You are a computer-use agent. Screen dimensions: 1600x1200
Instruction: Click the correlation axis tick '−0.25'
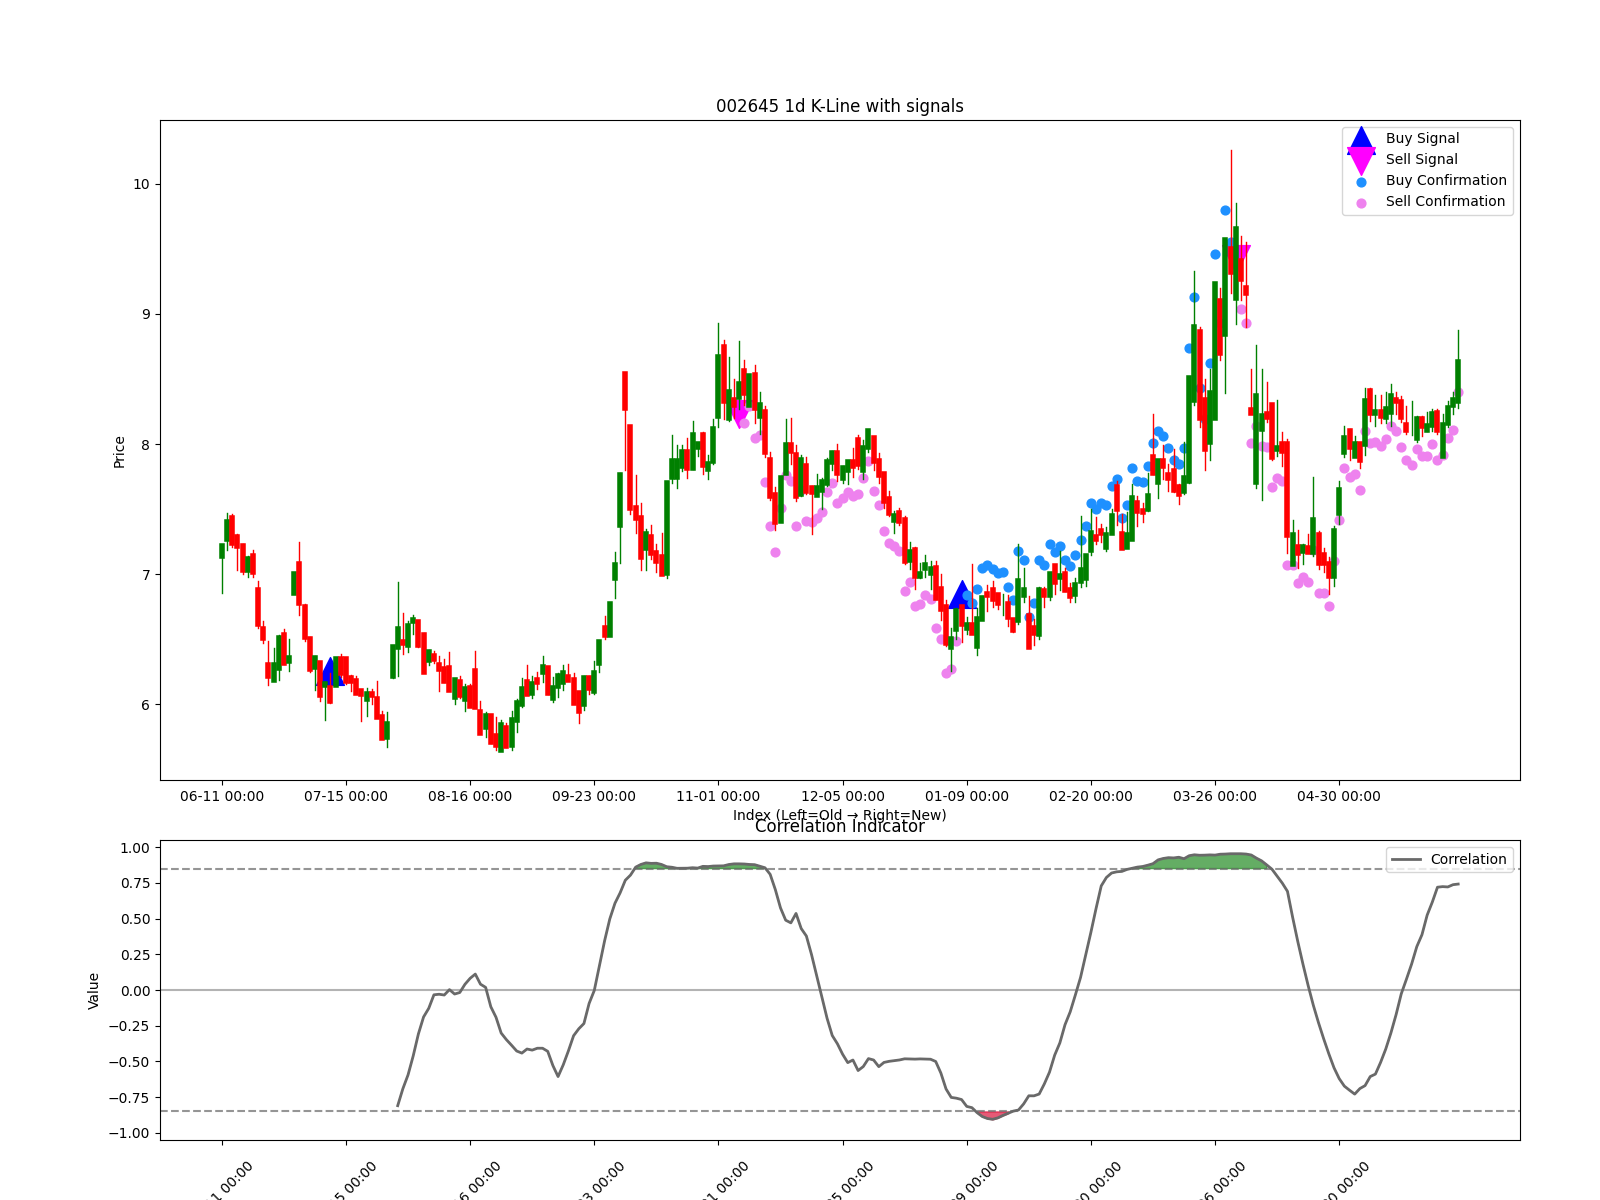tap(130, 1026)
